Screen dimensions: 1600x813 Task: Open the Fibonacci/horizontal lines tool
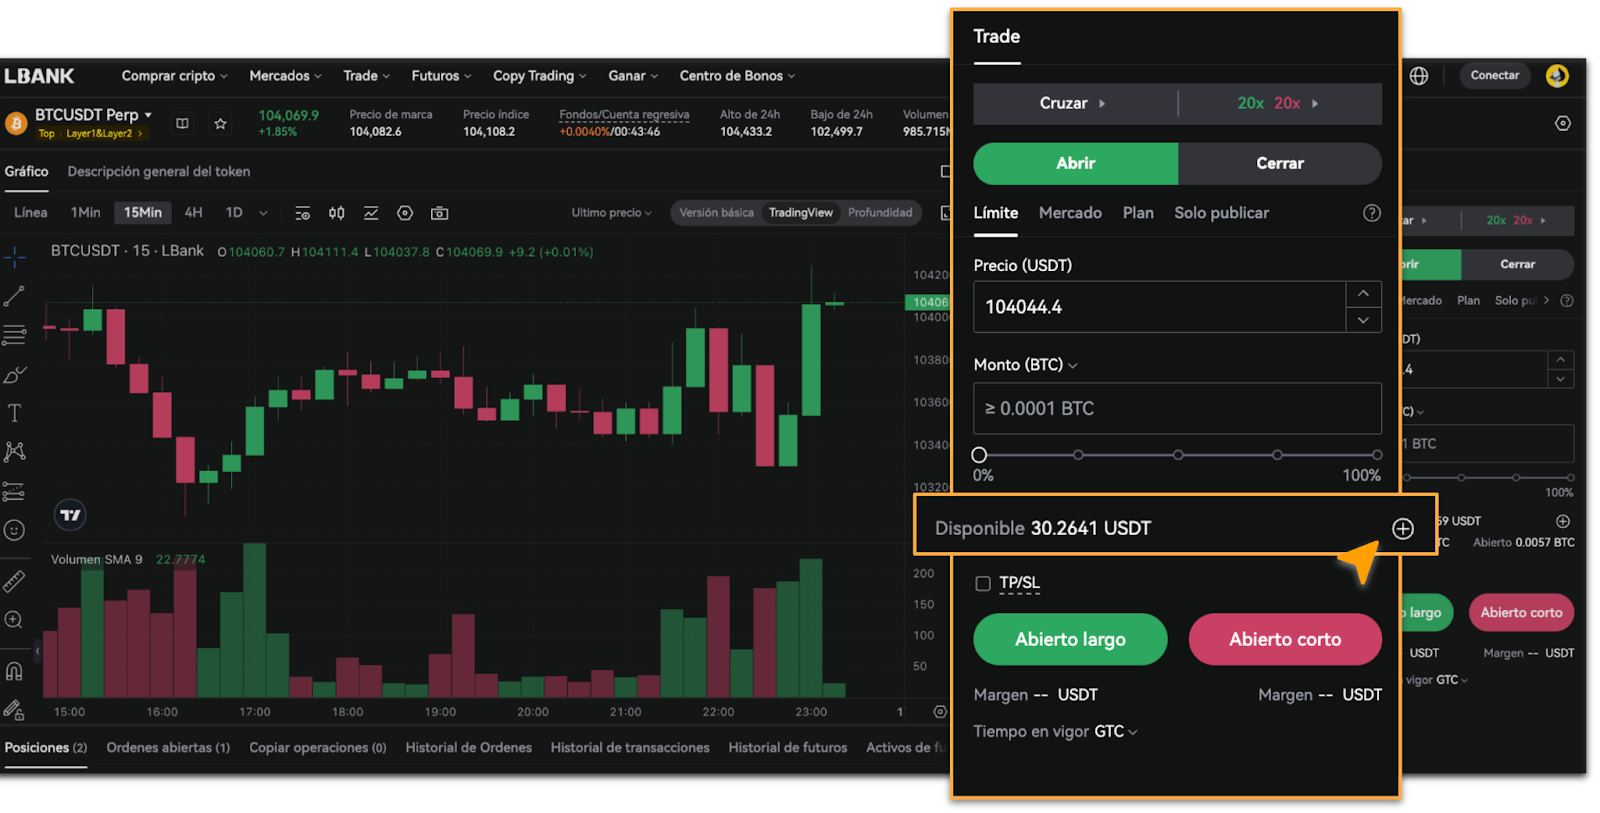[x=15, y=335]
